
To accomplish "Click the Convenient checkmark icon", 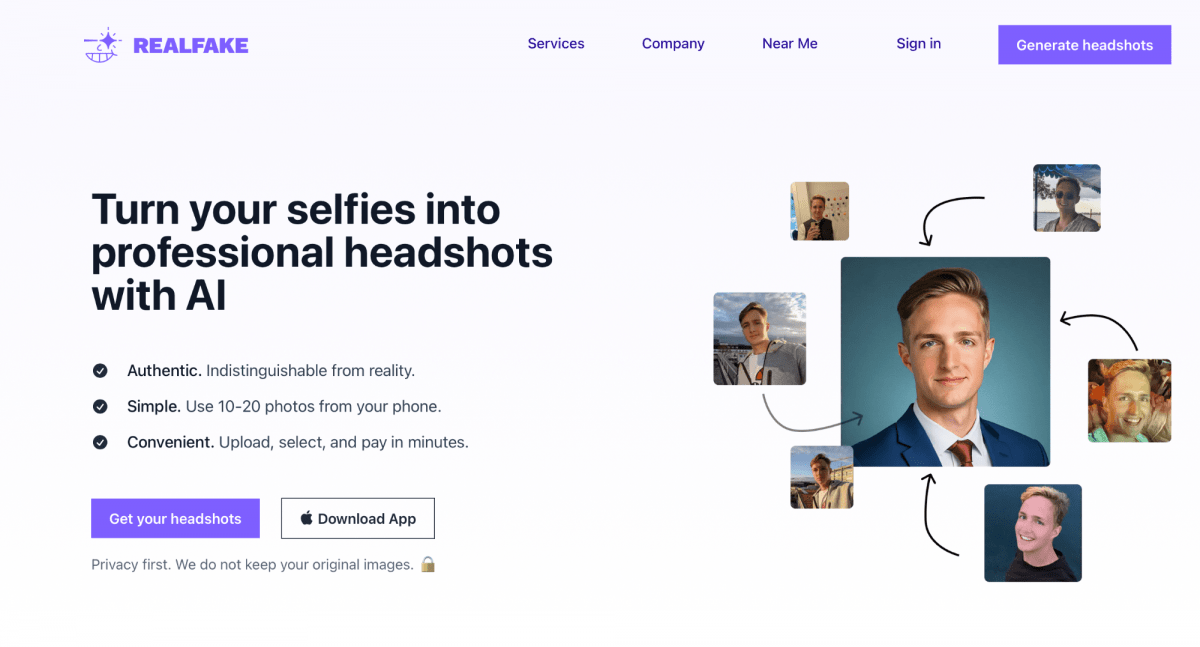I will coord(100,442).
